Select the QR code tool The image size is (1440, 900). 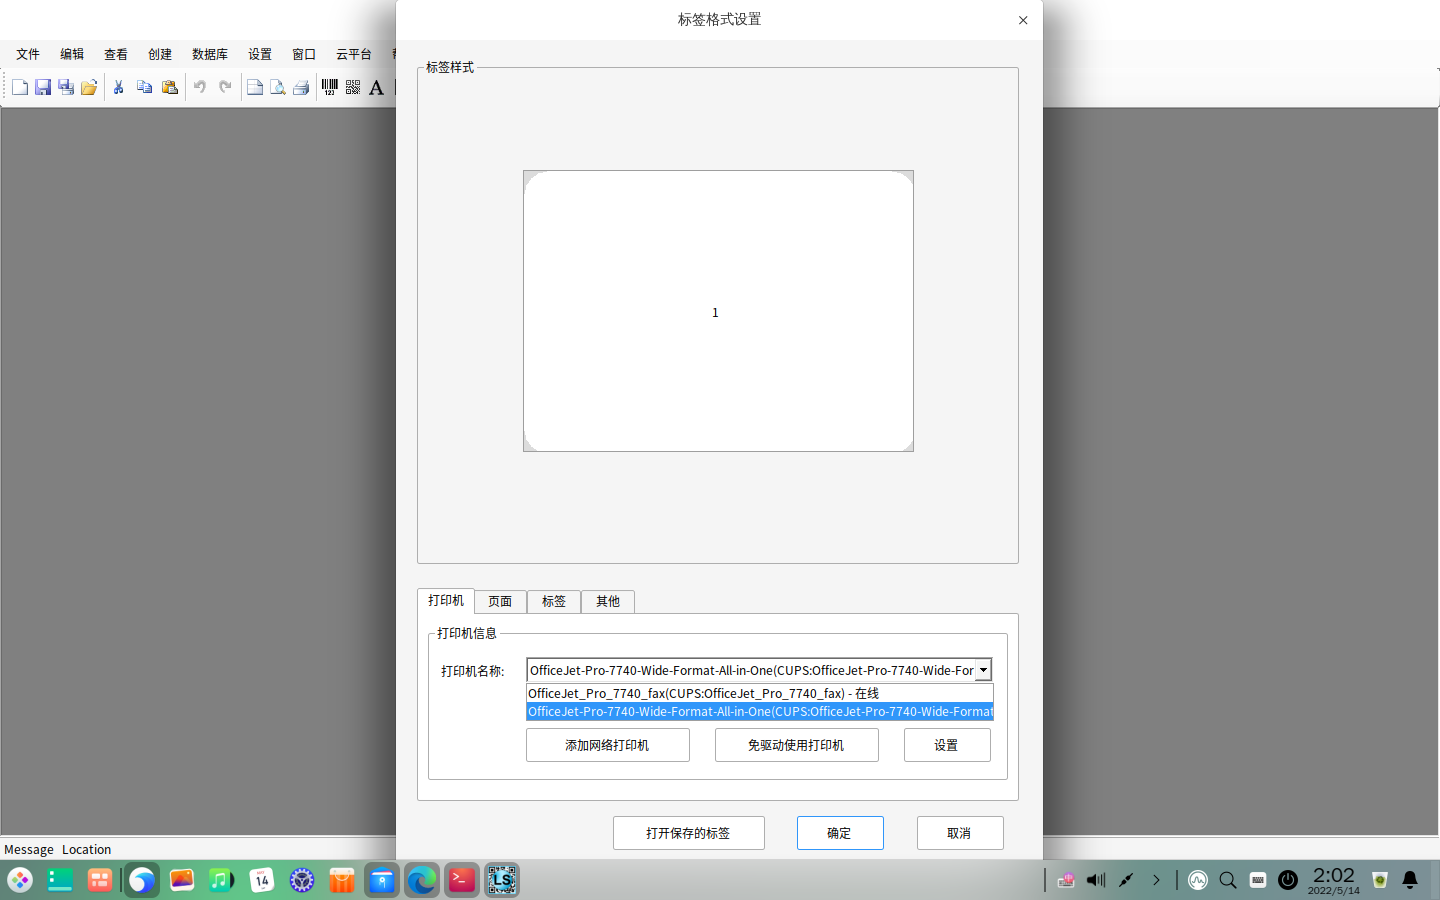pyautogui.click(x=352, y=87)
